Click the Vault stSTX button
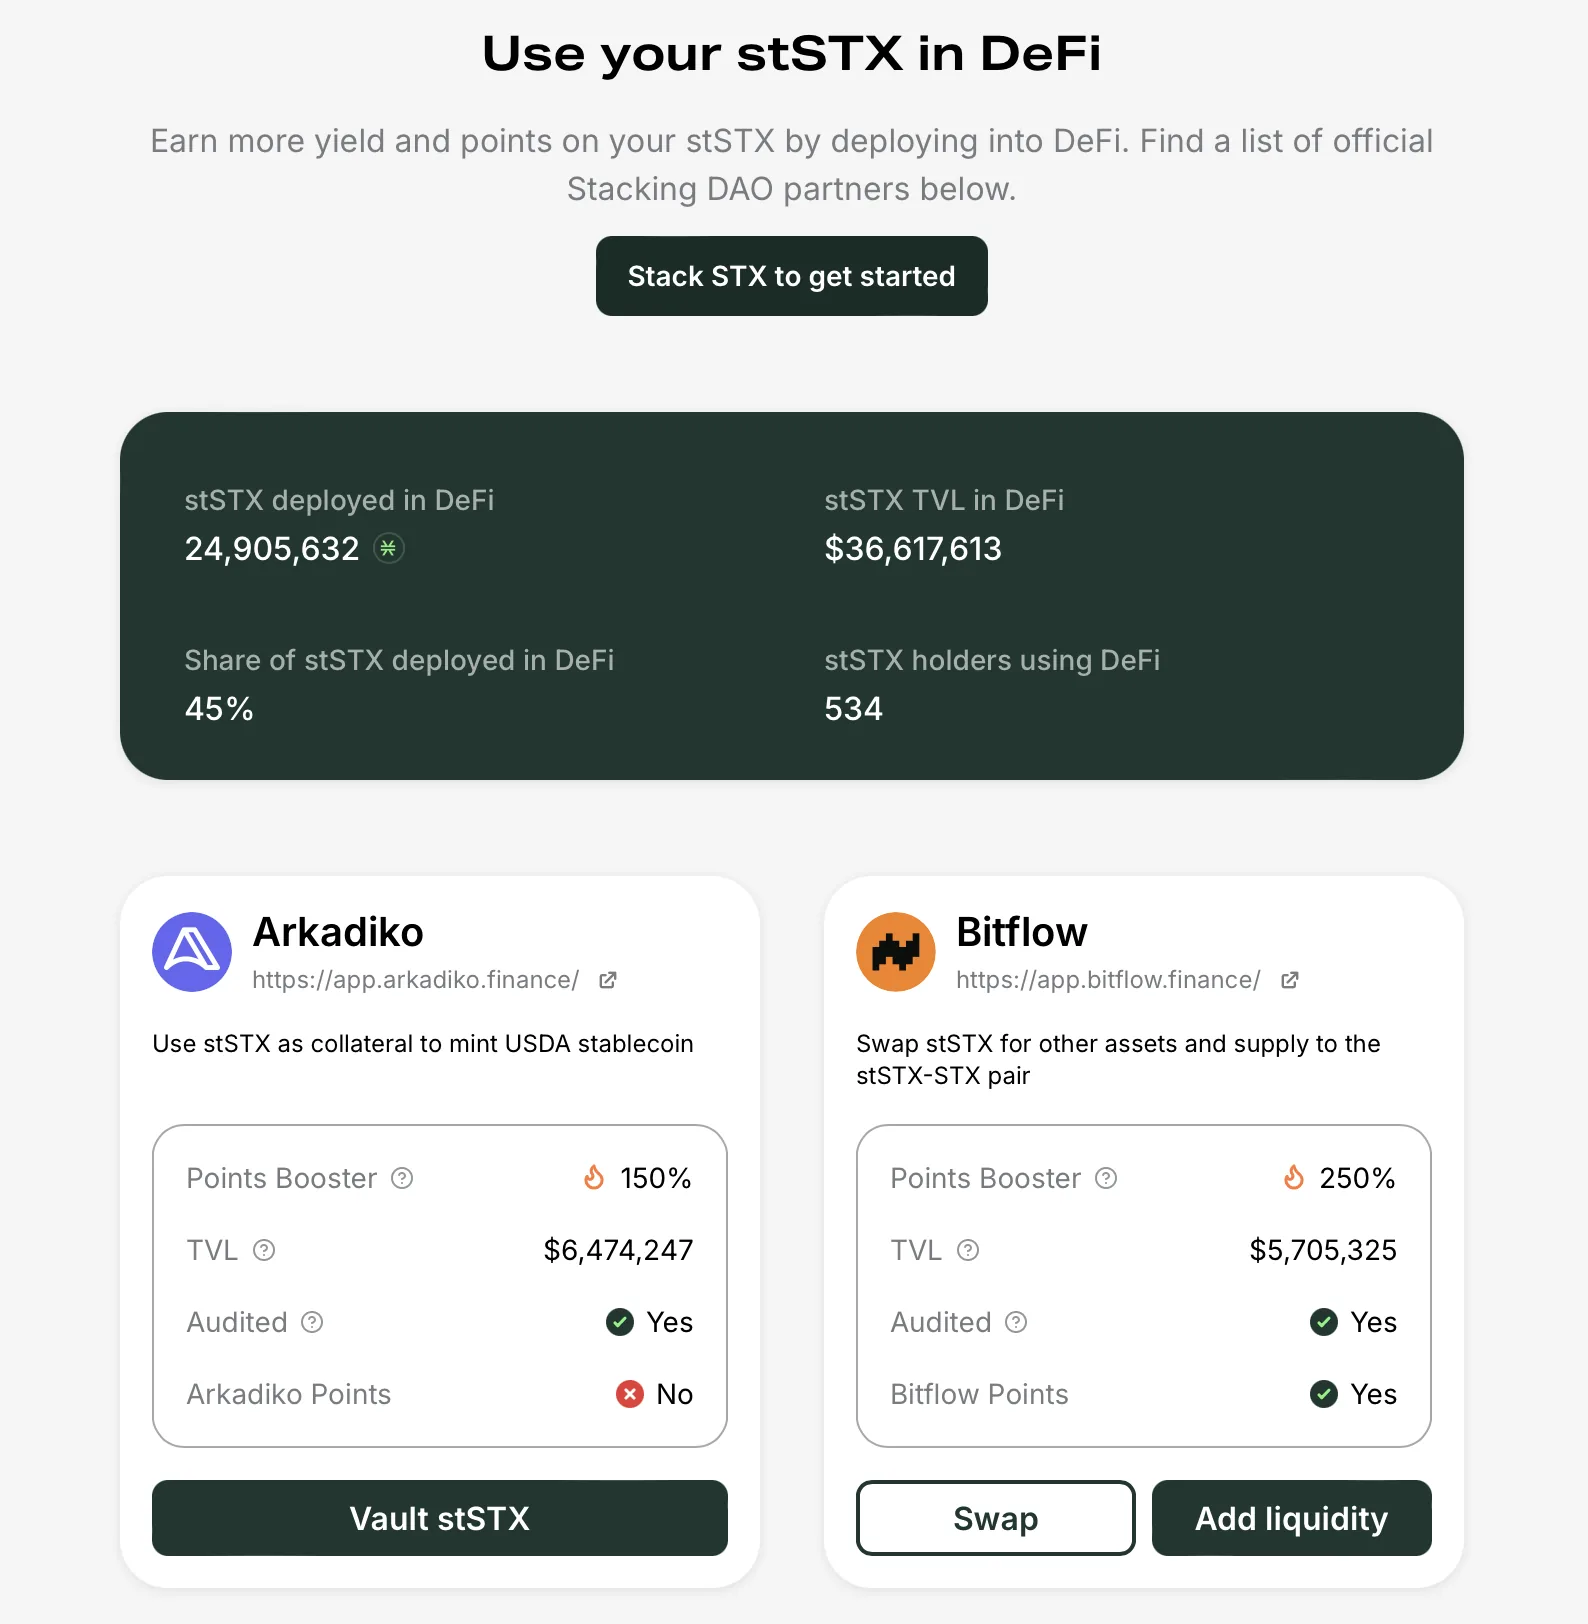1588x1624 pixels. pos(440,1518)
